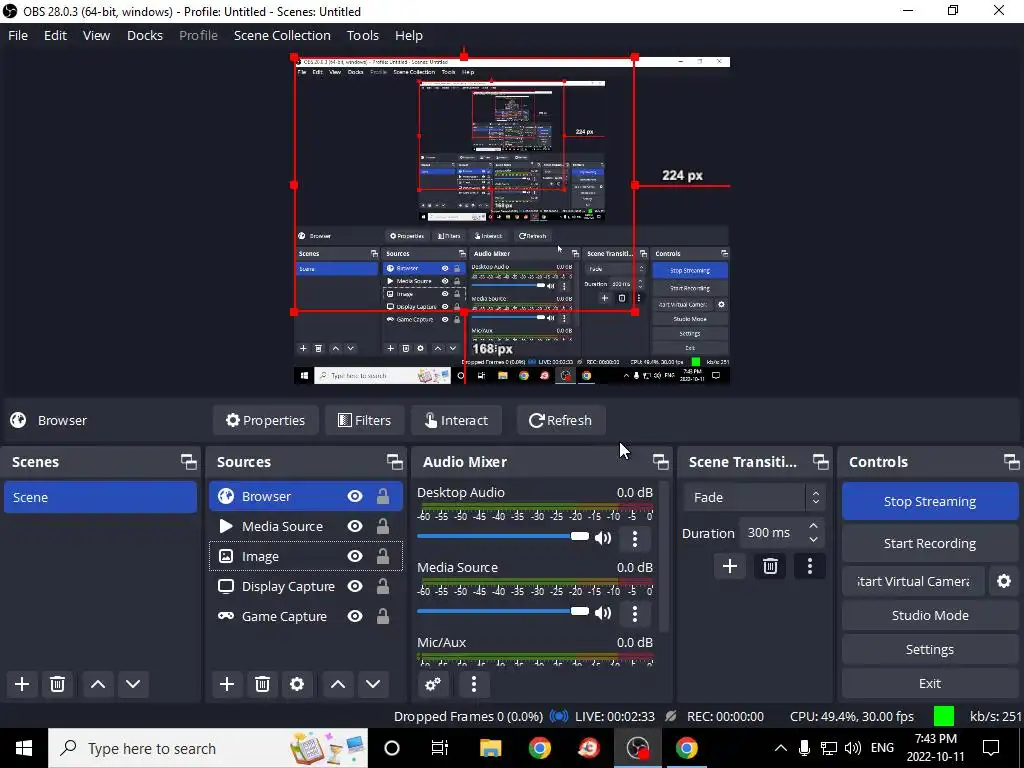The width and height of the screenshot is (1024, 768).
Task: Open the View menu
Action: [96, 35]
